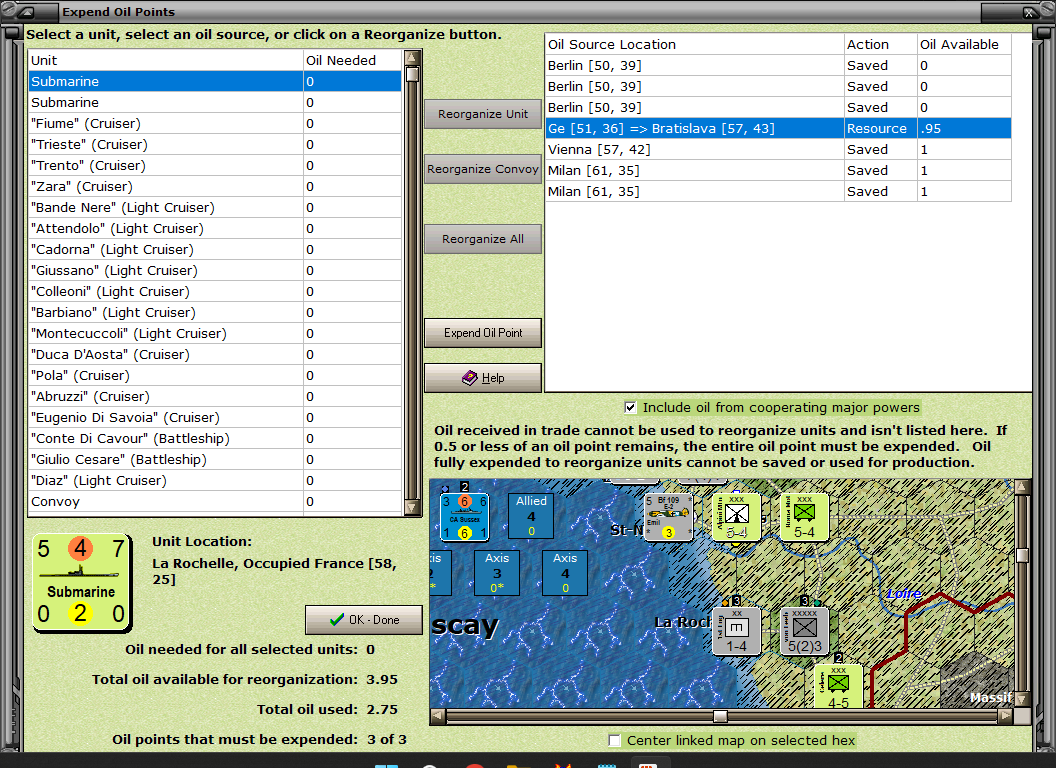Select "Abruzzi" (Cruiser) row
Image resolution: width=1056 pixels, height=768 pixels.
[x=215, y=396]
